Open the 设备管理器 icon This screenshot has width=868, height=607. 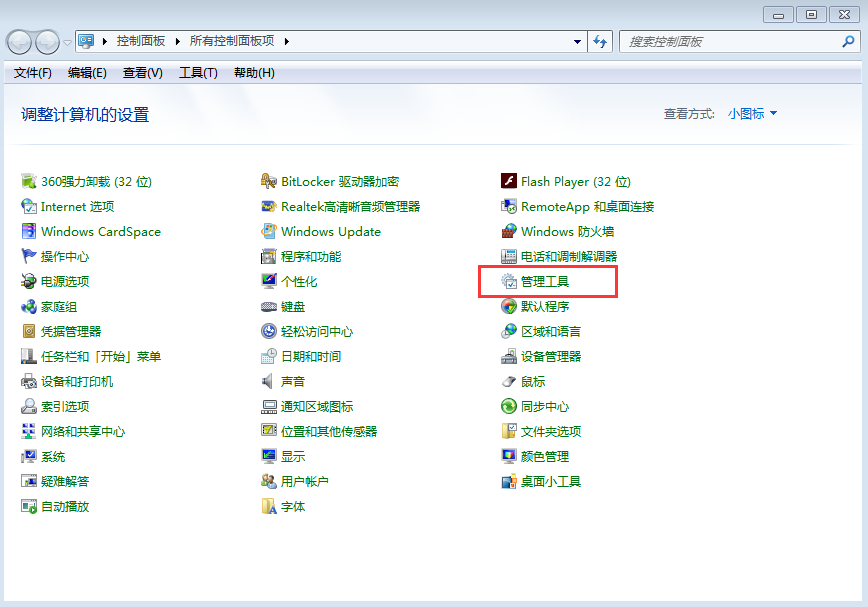tap(509, 356)
